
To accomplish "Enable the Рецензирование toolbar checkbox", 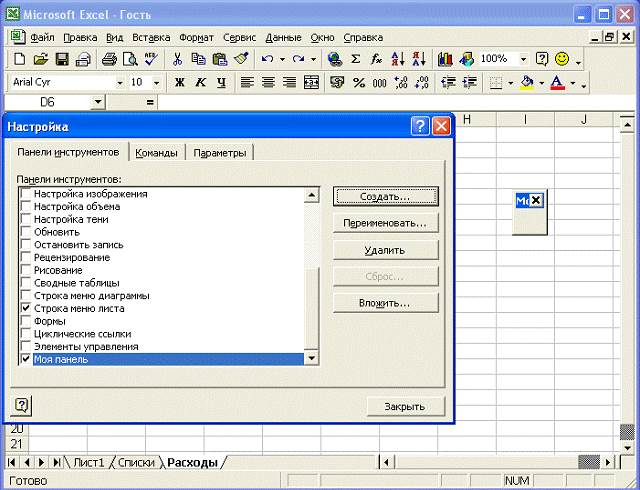I will click(25, 258).
